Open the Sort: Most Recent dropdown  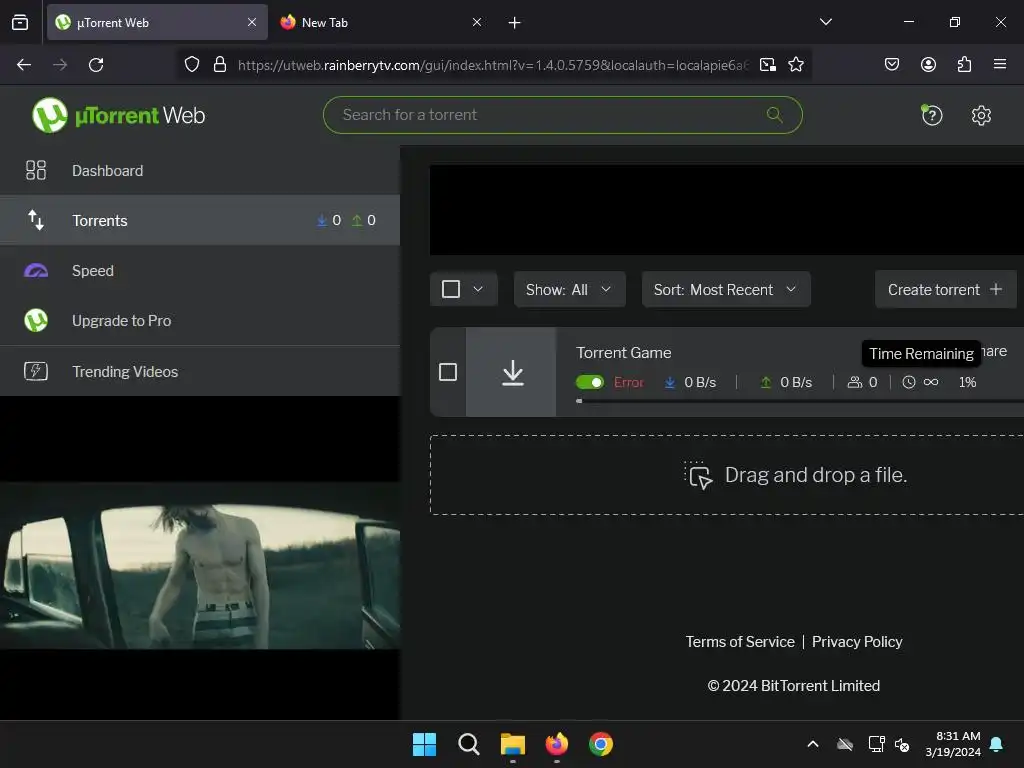pyautogui.click(x=726, y=289)
